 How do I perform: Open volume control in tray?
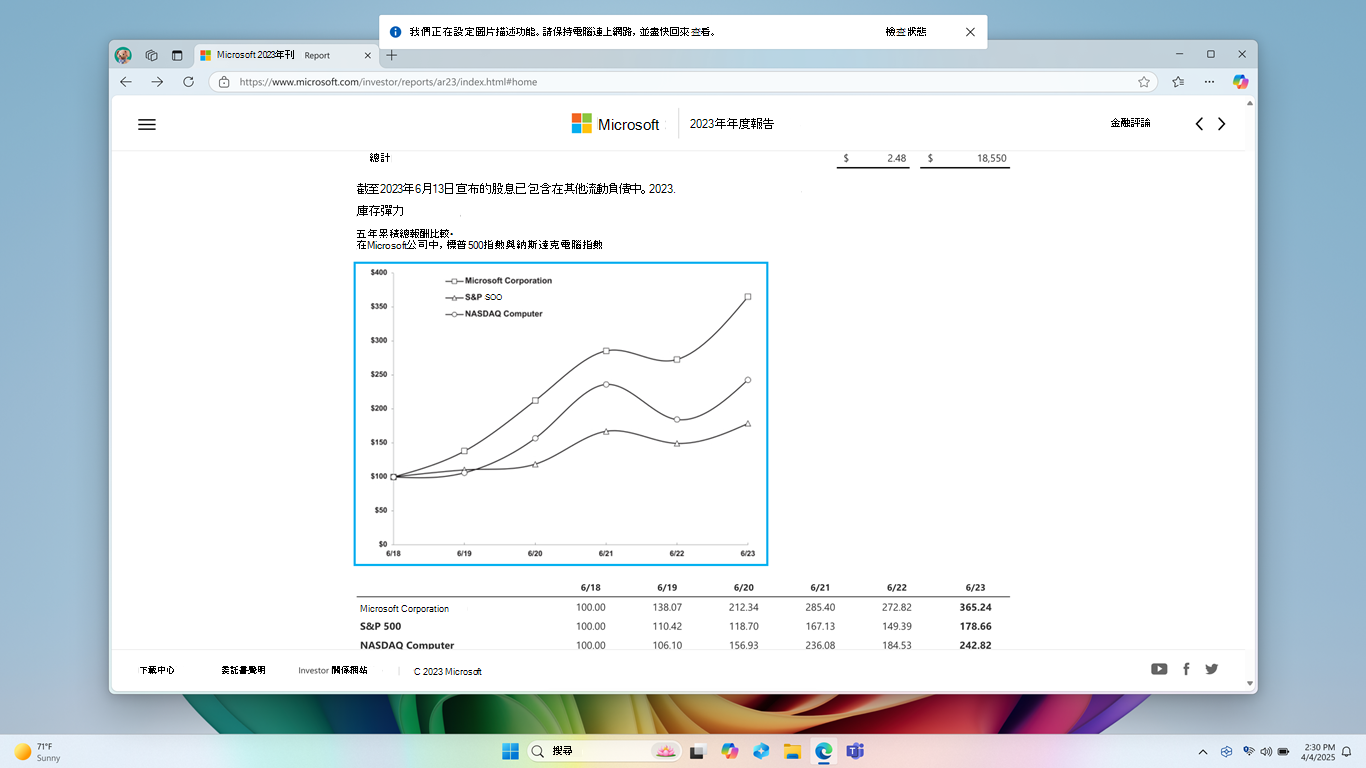coord(1266,751)
